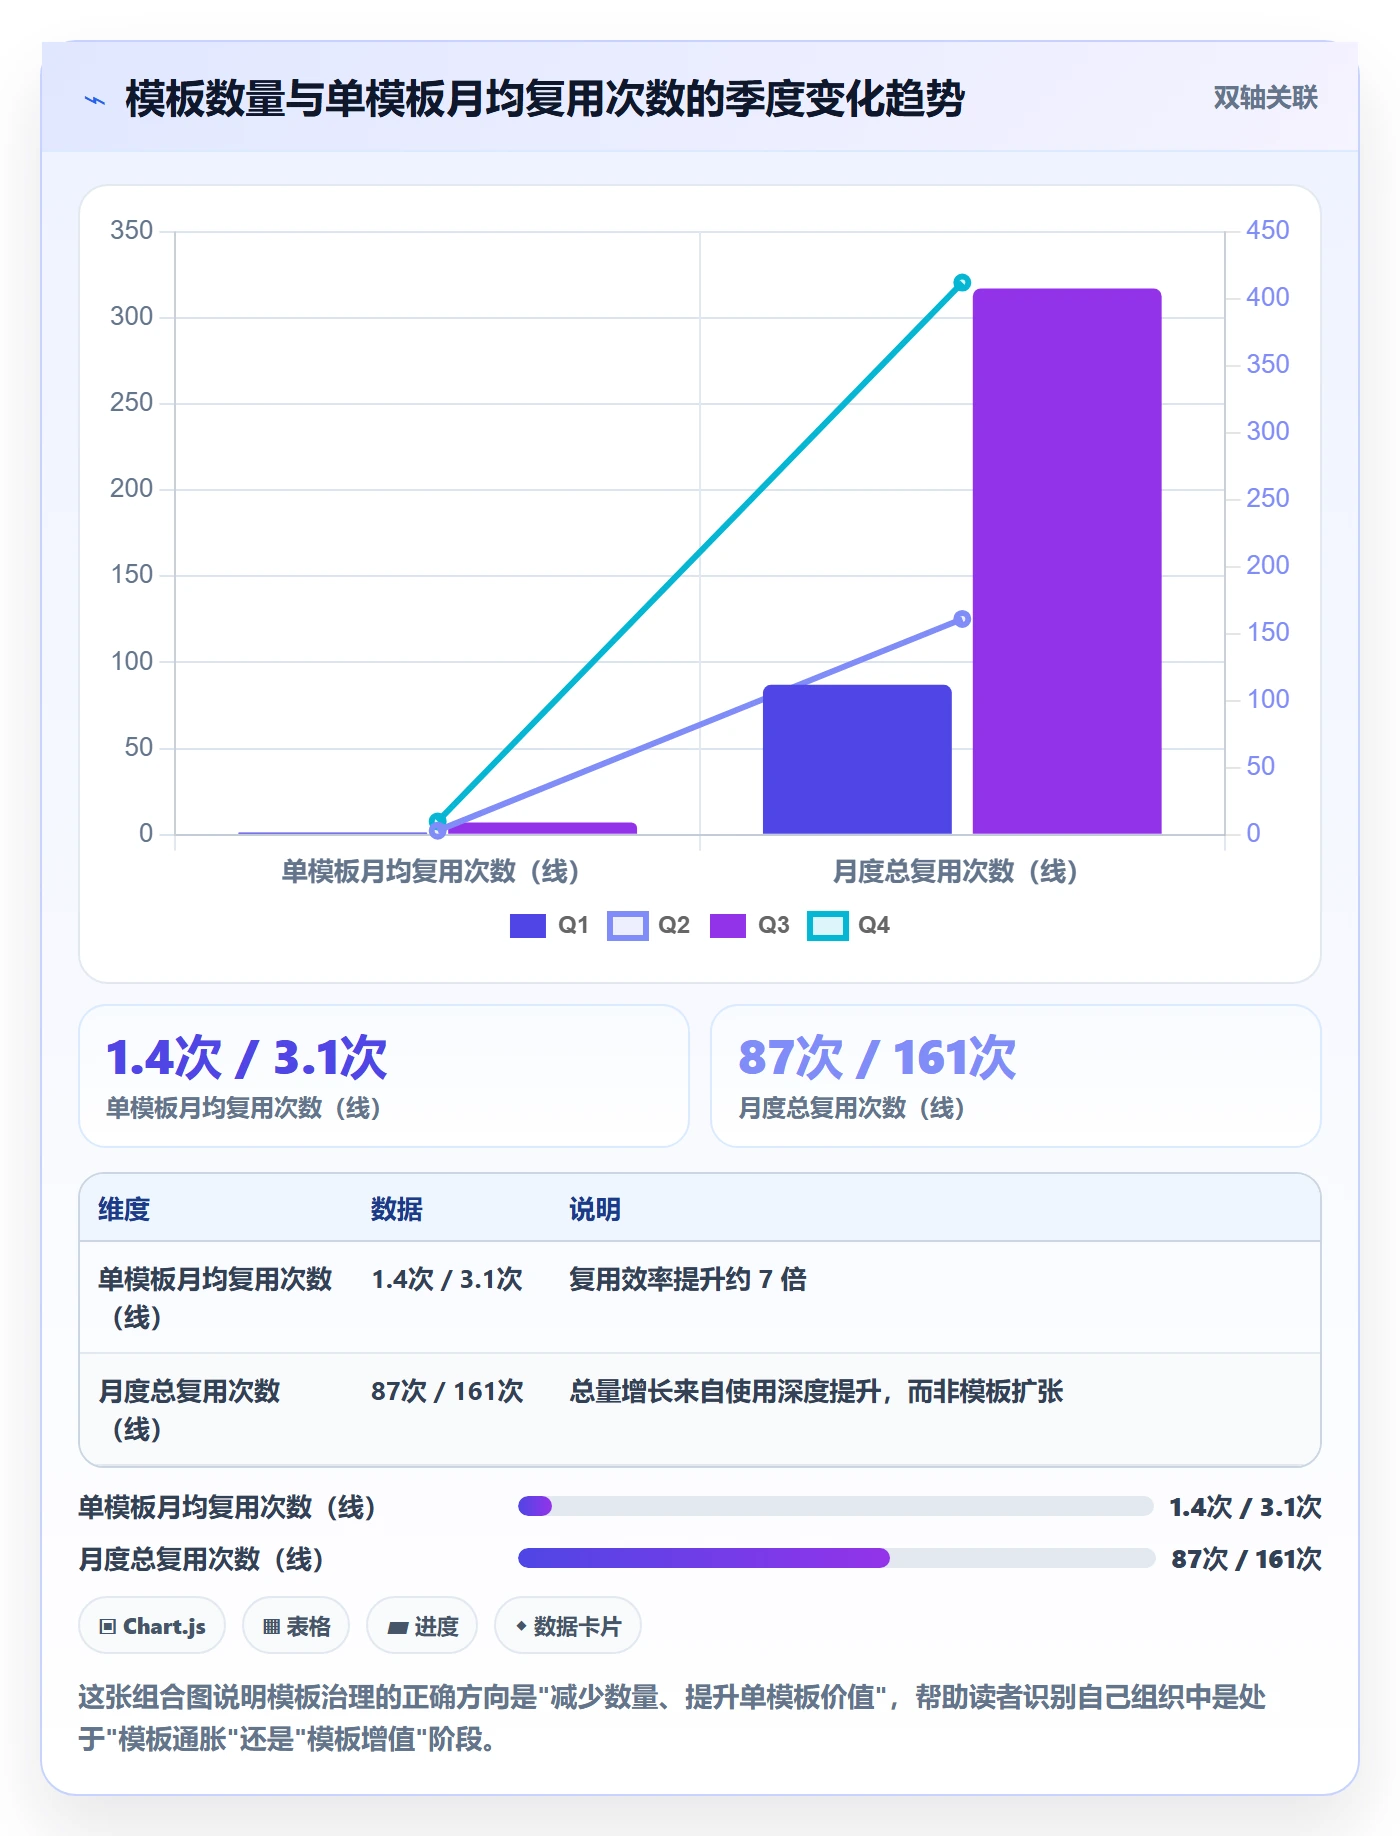Toggle the Q2 legend color swatch

coord(627,925)
